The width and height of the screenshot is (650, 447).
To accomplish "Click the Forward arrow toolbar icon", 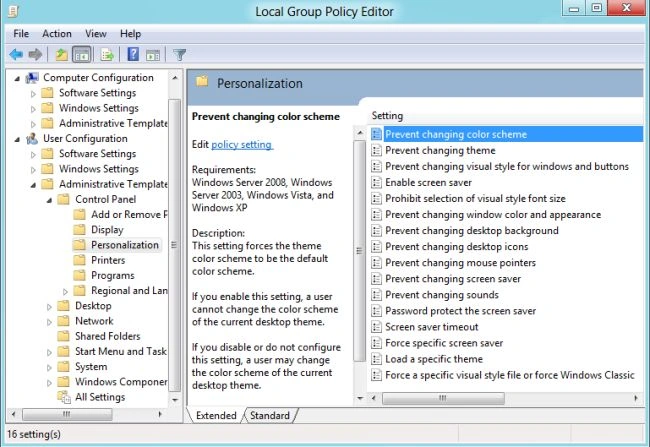I will pyautogui.click(x=36, y=54).
